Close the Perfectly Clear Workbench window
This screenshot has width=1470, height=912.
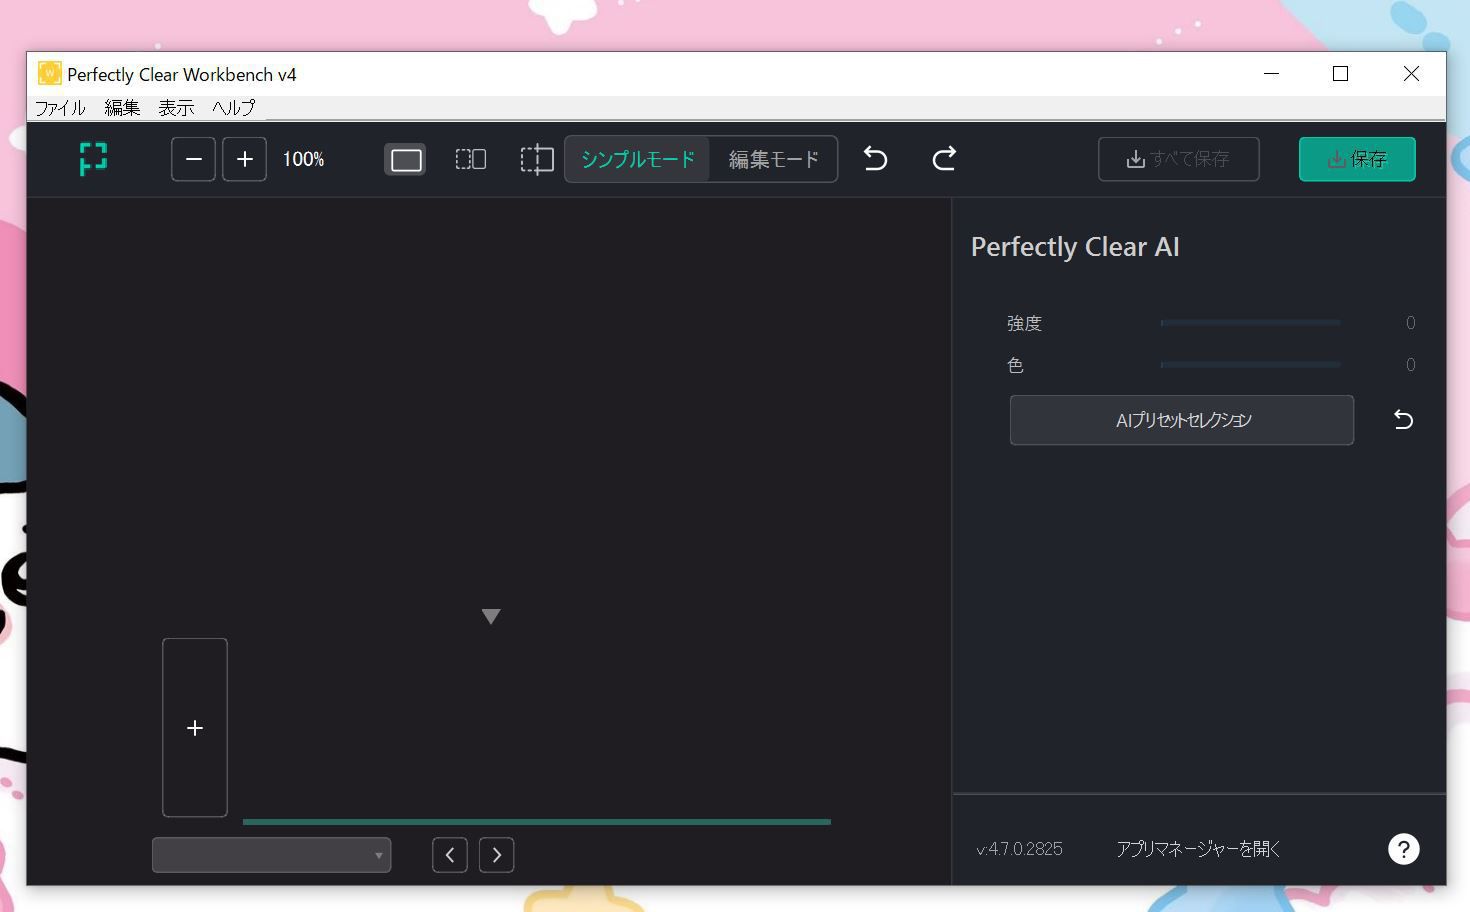coord(1411,74)
